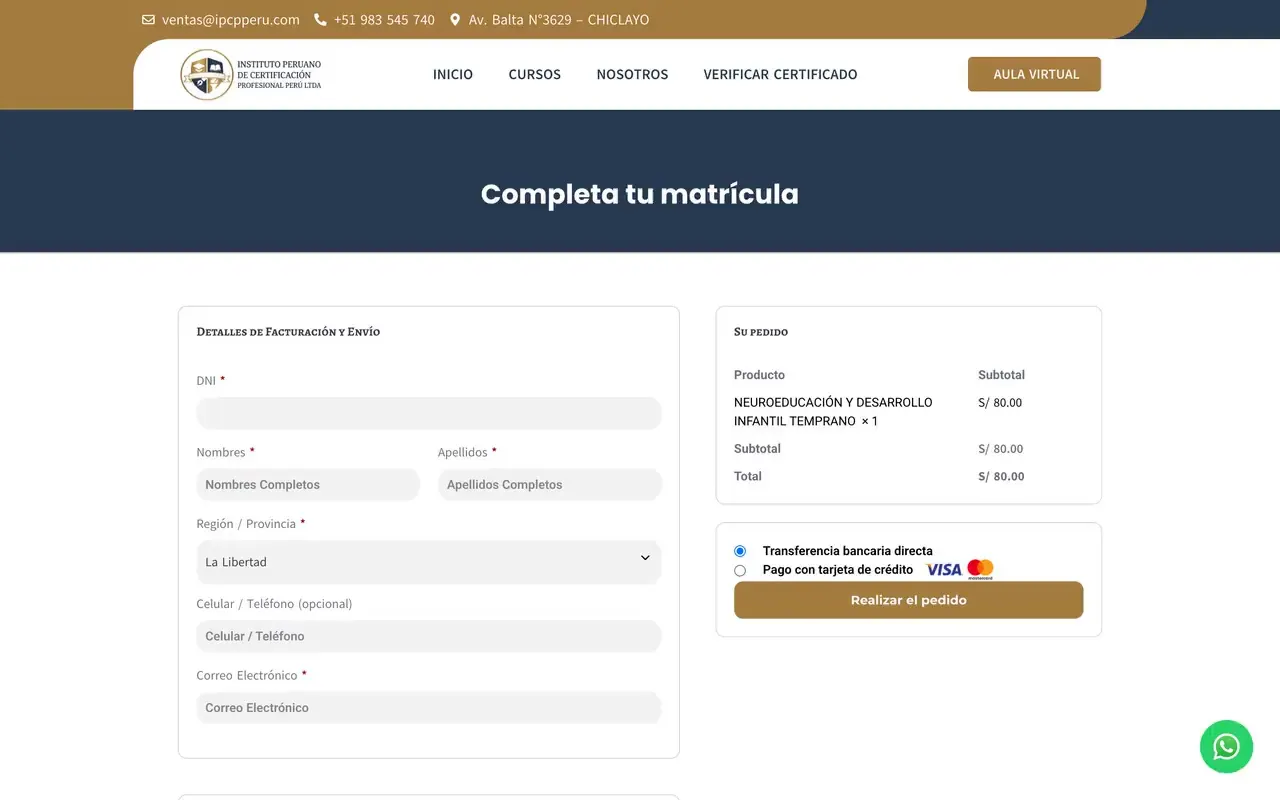Click the envelope icon beside ventas email
Screen dimensions: 1280x800
coord(148,20)
